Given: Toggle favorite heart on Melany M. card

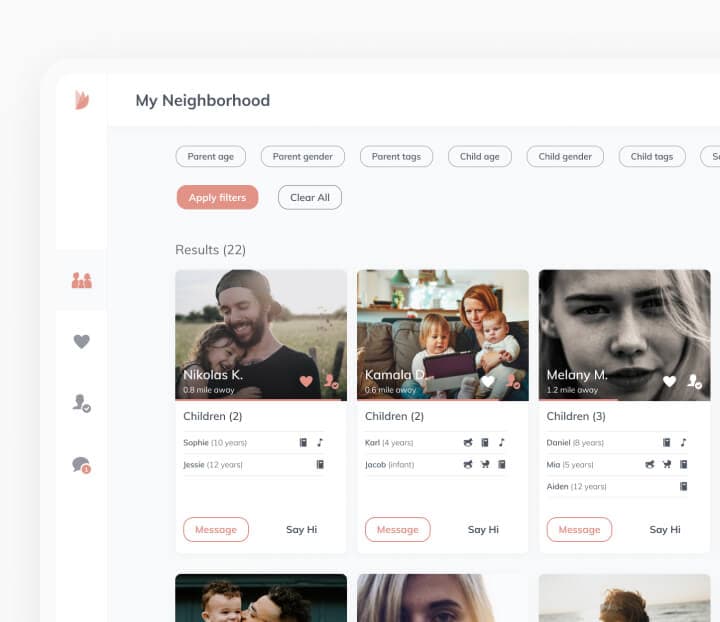Looking at the screenshot, I should tap(669, 381).
